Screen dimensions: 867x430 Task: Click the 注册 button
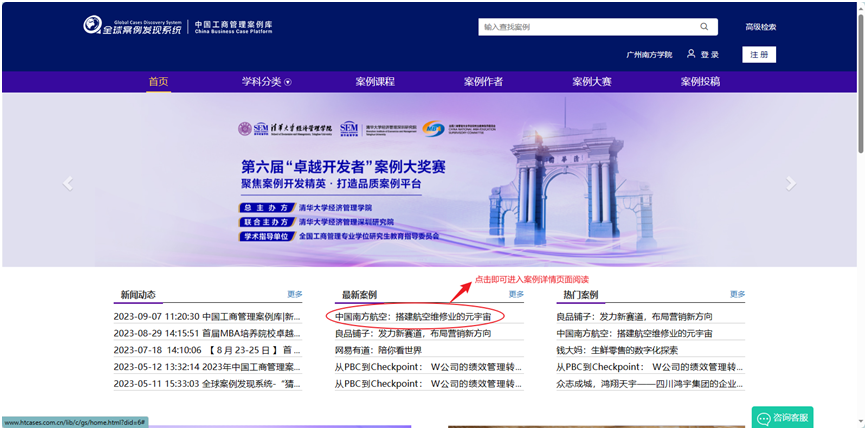(x=759, y=55)
